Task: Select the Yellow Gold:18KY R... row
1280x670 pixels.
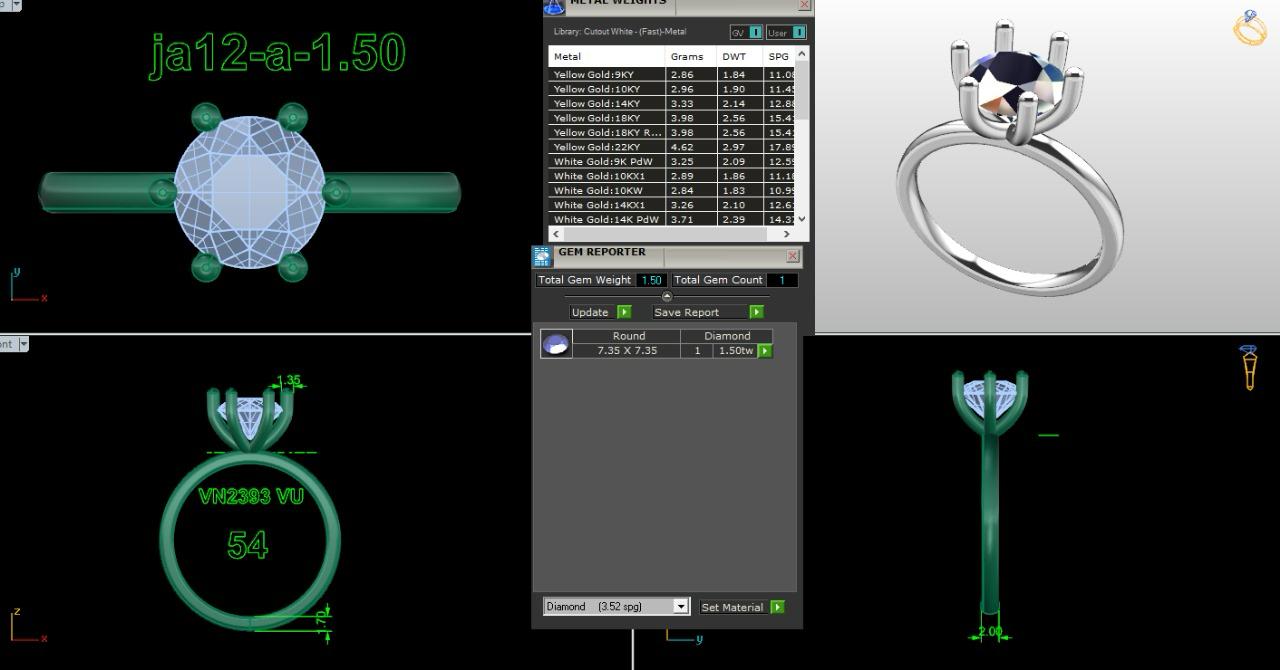Action: (672, 133)
